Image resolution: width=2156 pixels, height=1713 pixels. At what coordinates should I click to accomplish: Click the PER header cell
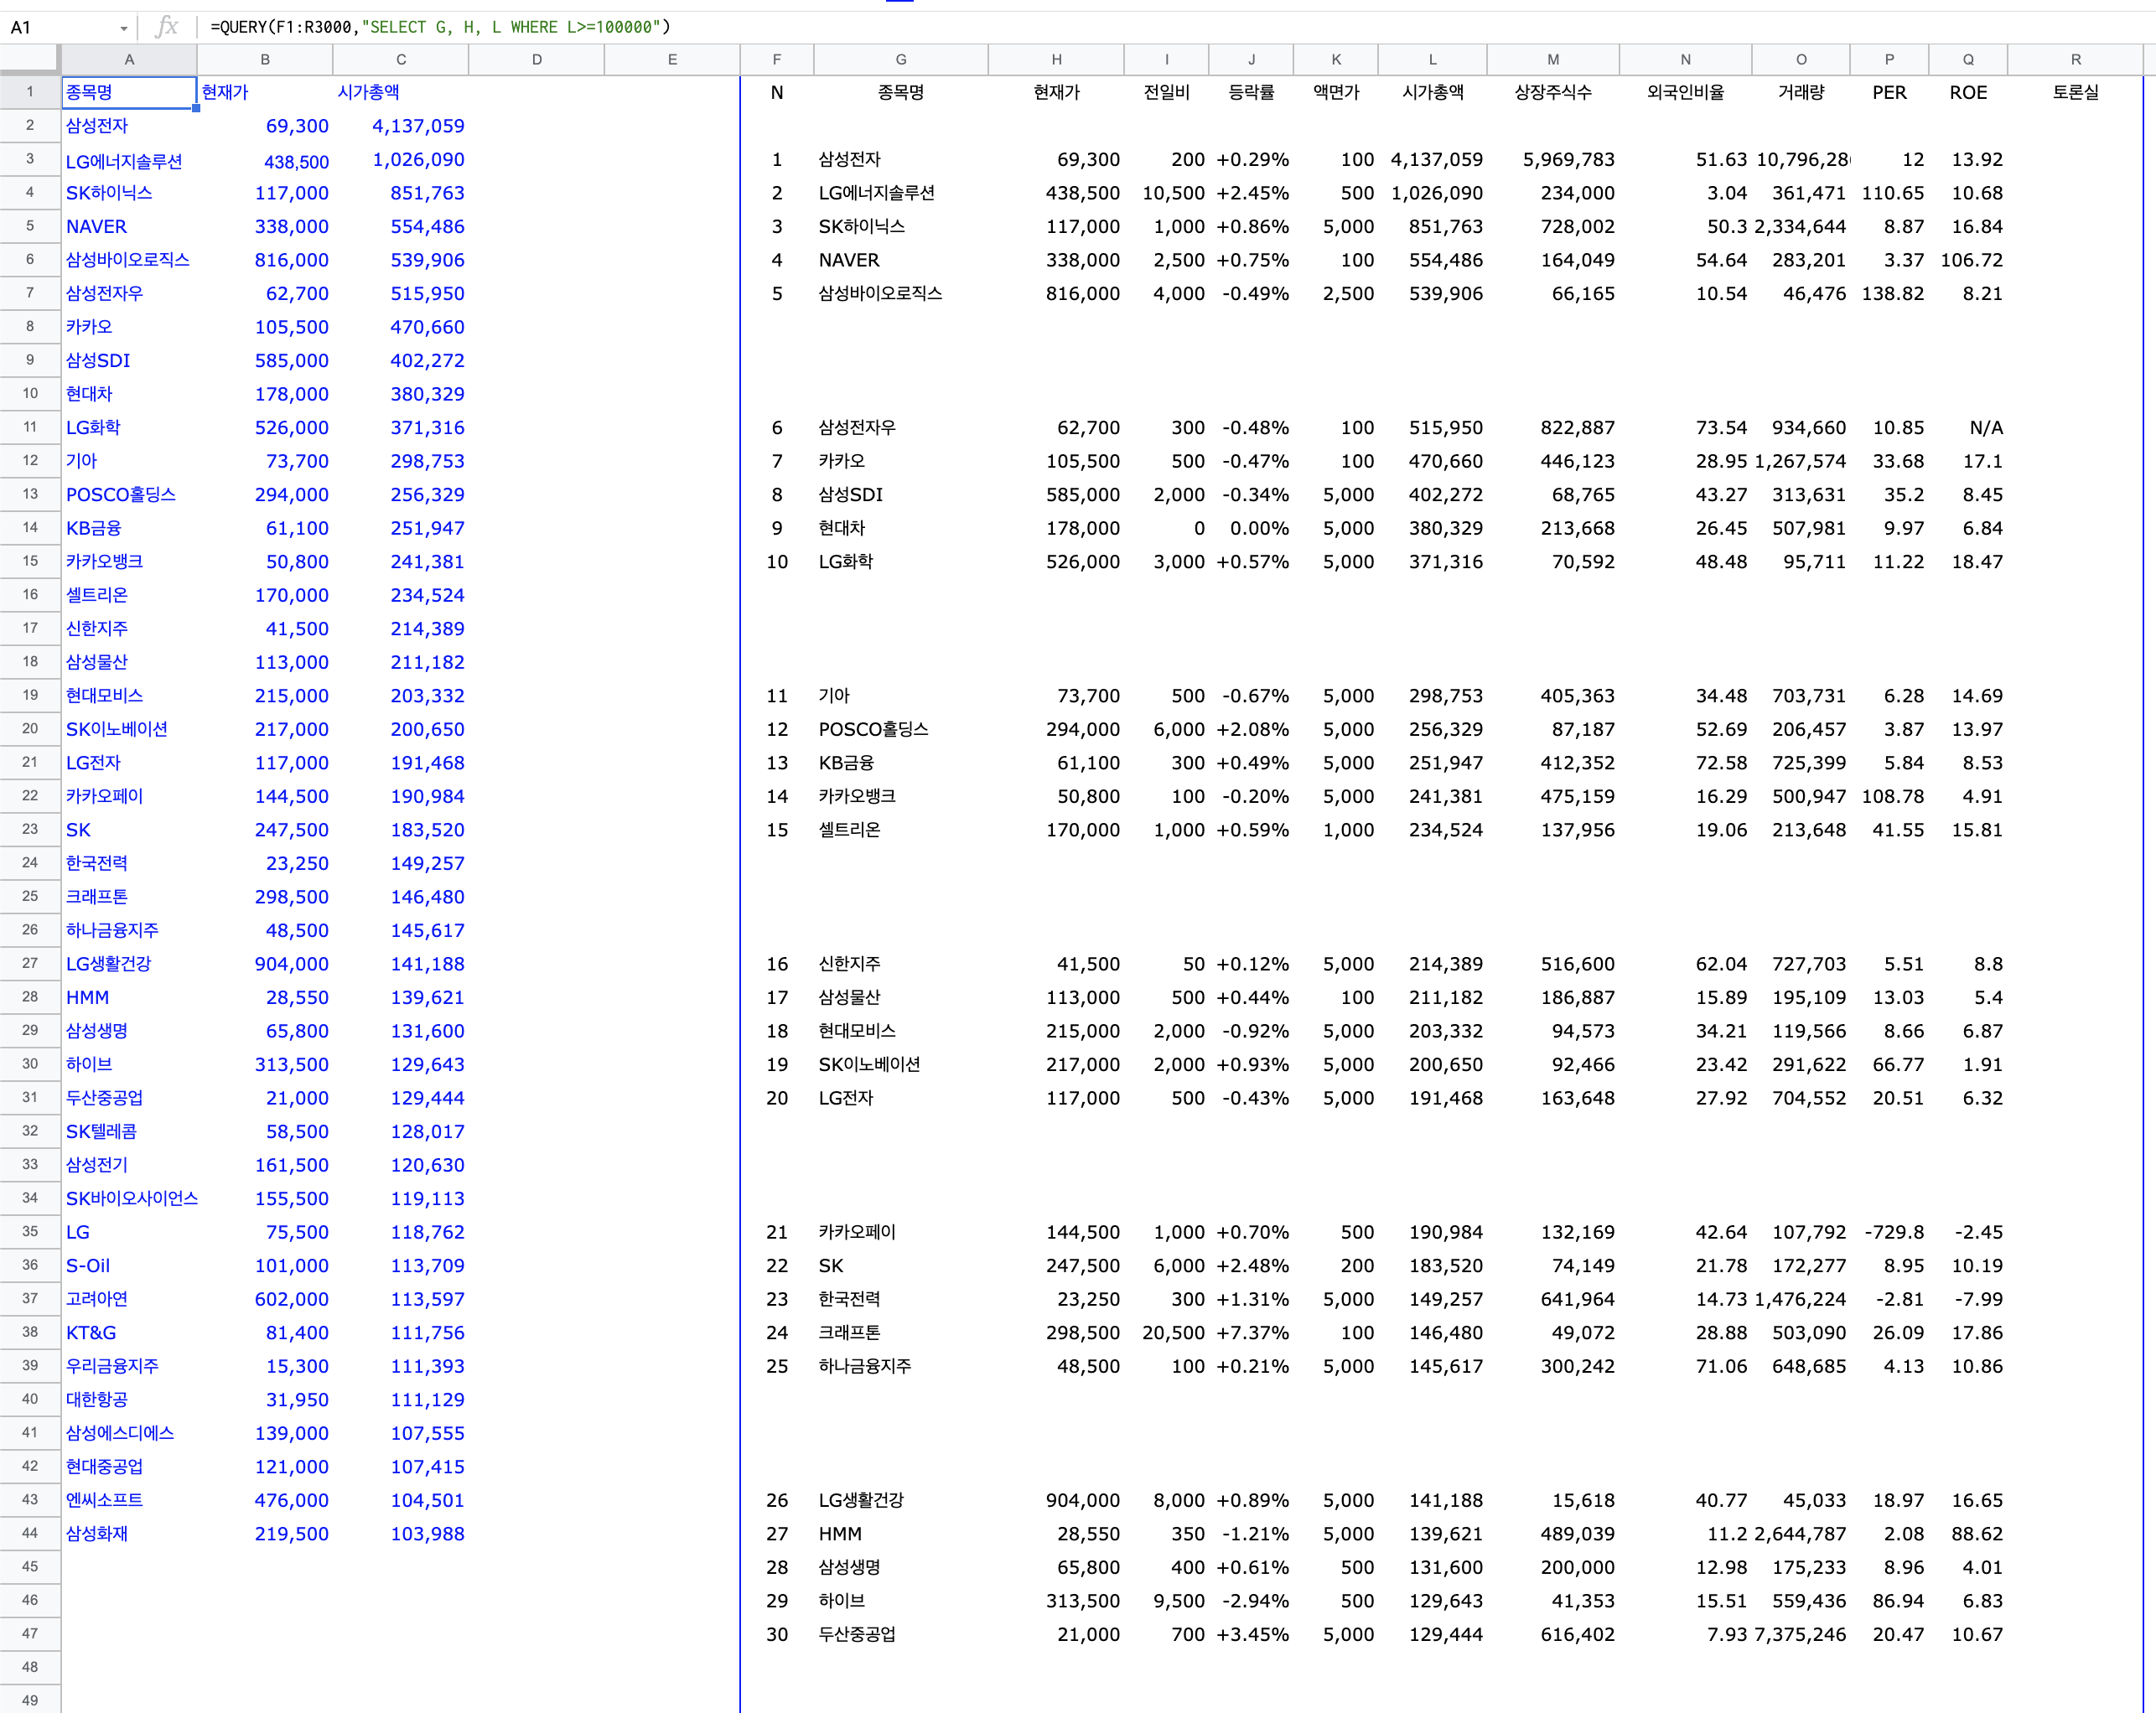(x=1888, y=92)
